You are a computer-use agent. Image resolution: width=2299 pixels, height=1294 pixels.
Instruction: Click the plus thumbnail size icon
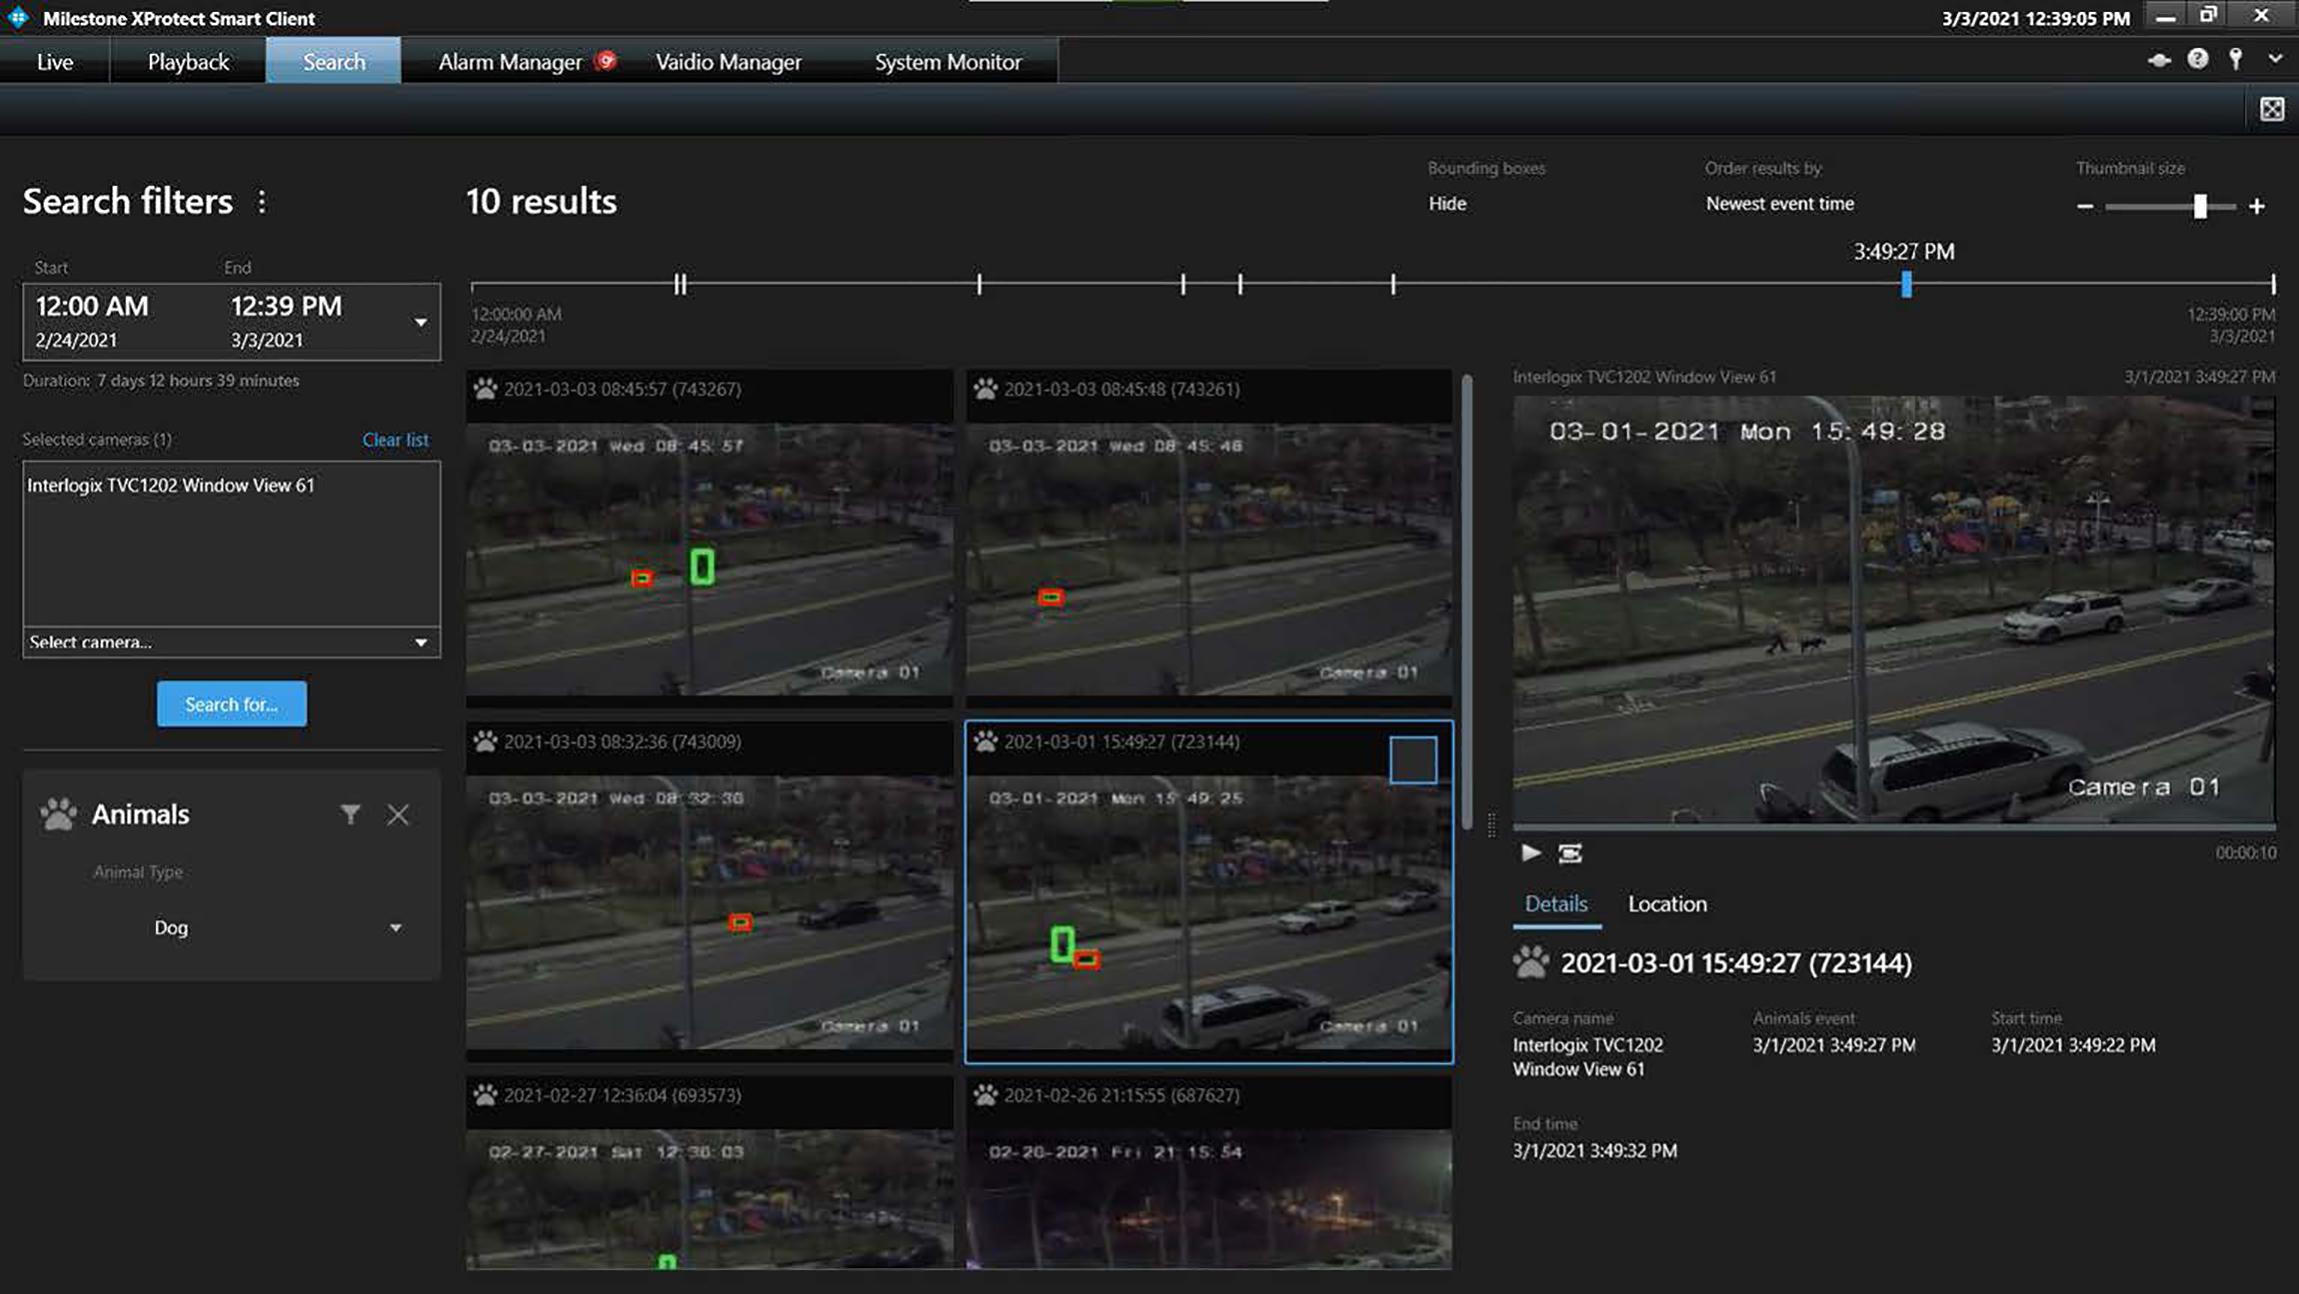(x=2257, y=206)
